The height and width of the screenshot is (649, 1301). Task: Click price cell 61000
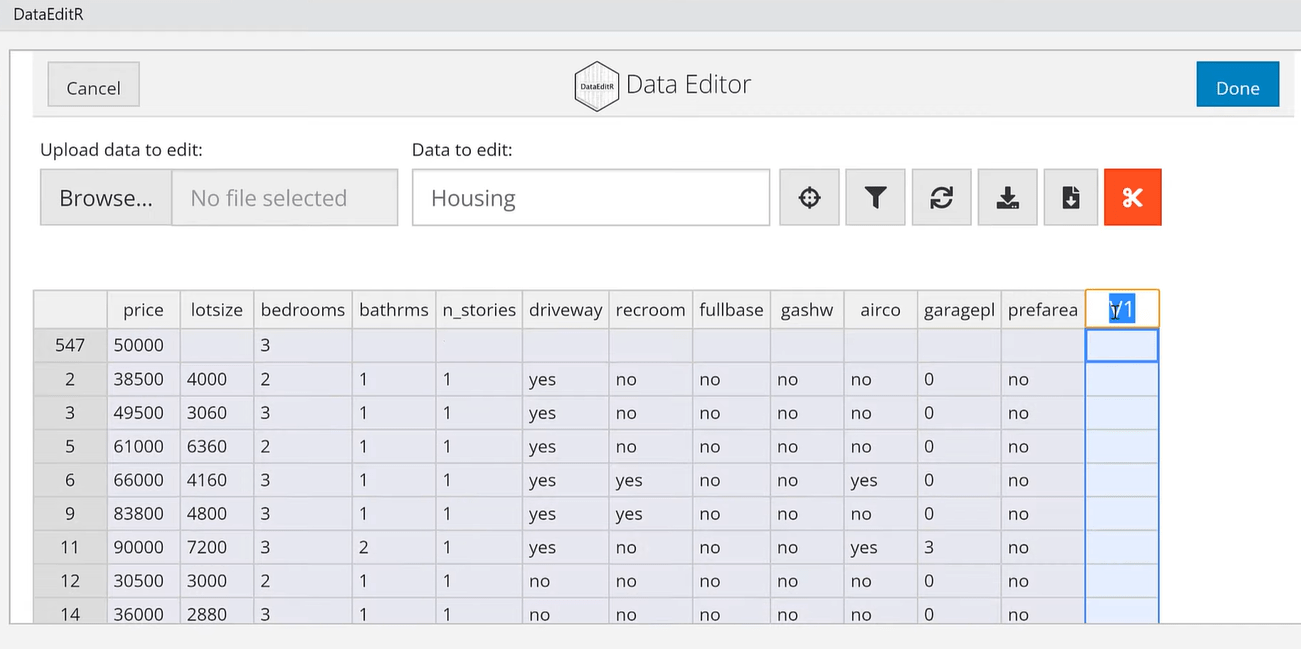click(x=143, y=447)
